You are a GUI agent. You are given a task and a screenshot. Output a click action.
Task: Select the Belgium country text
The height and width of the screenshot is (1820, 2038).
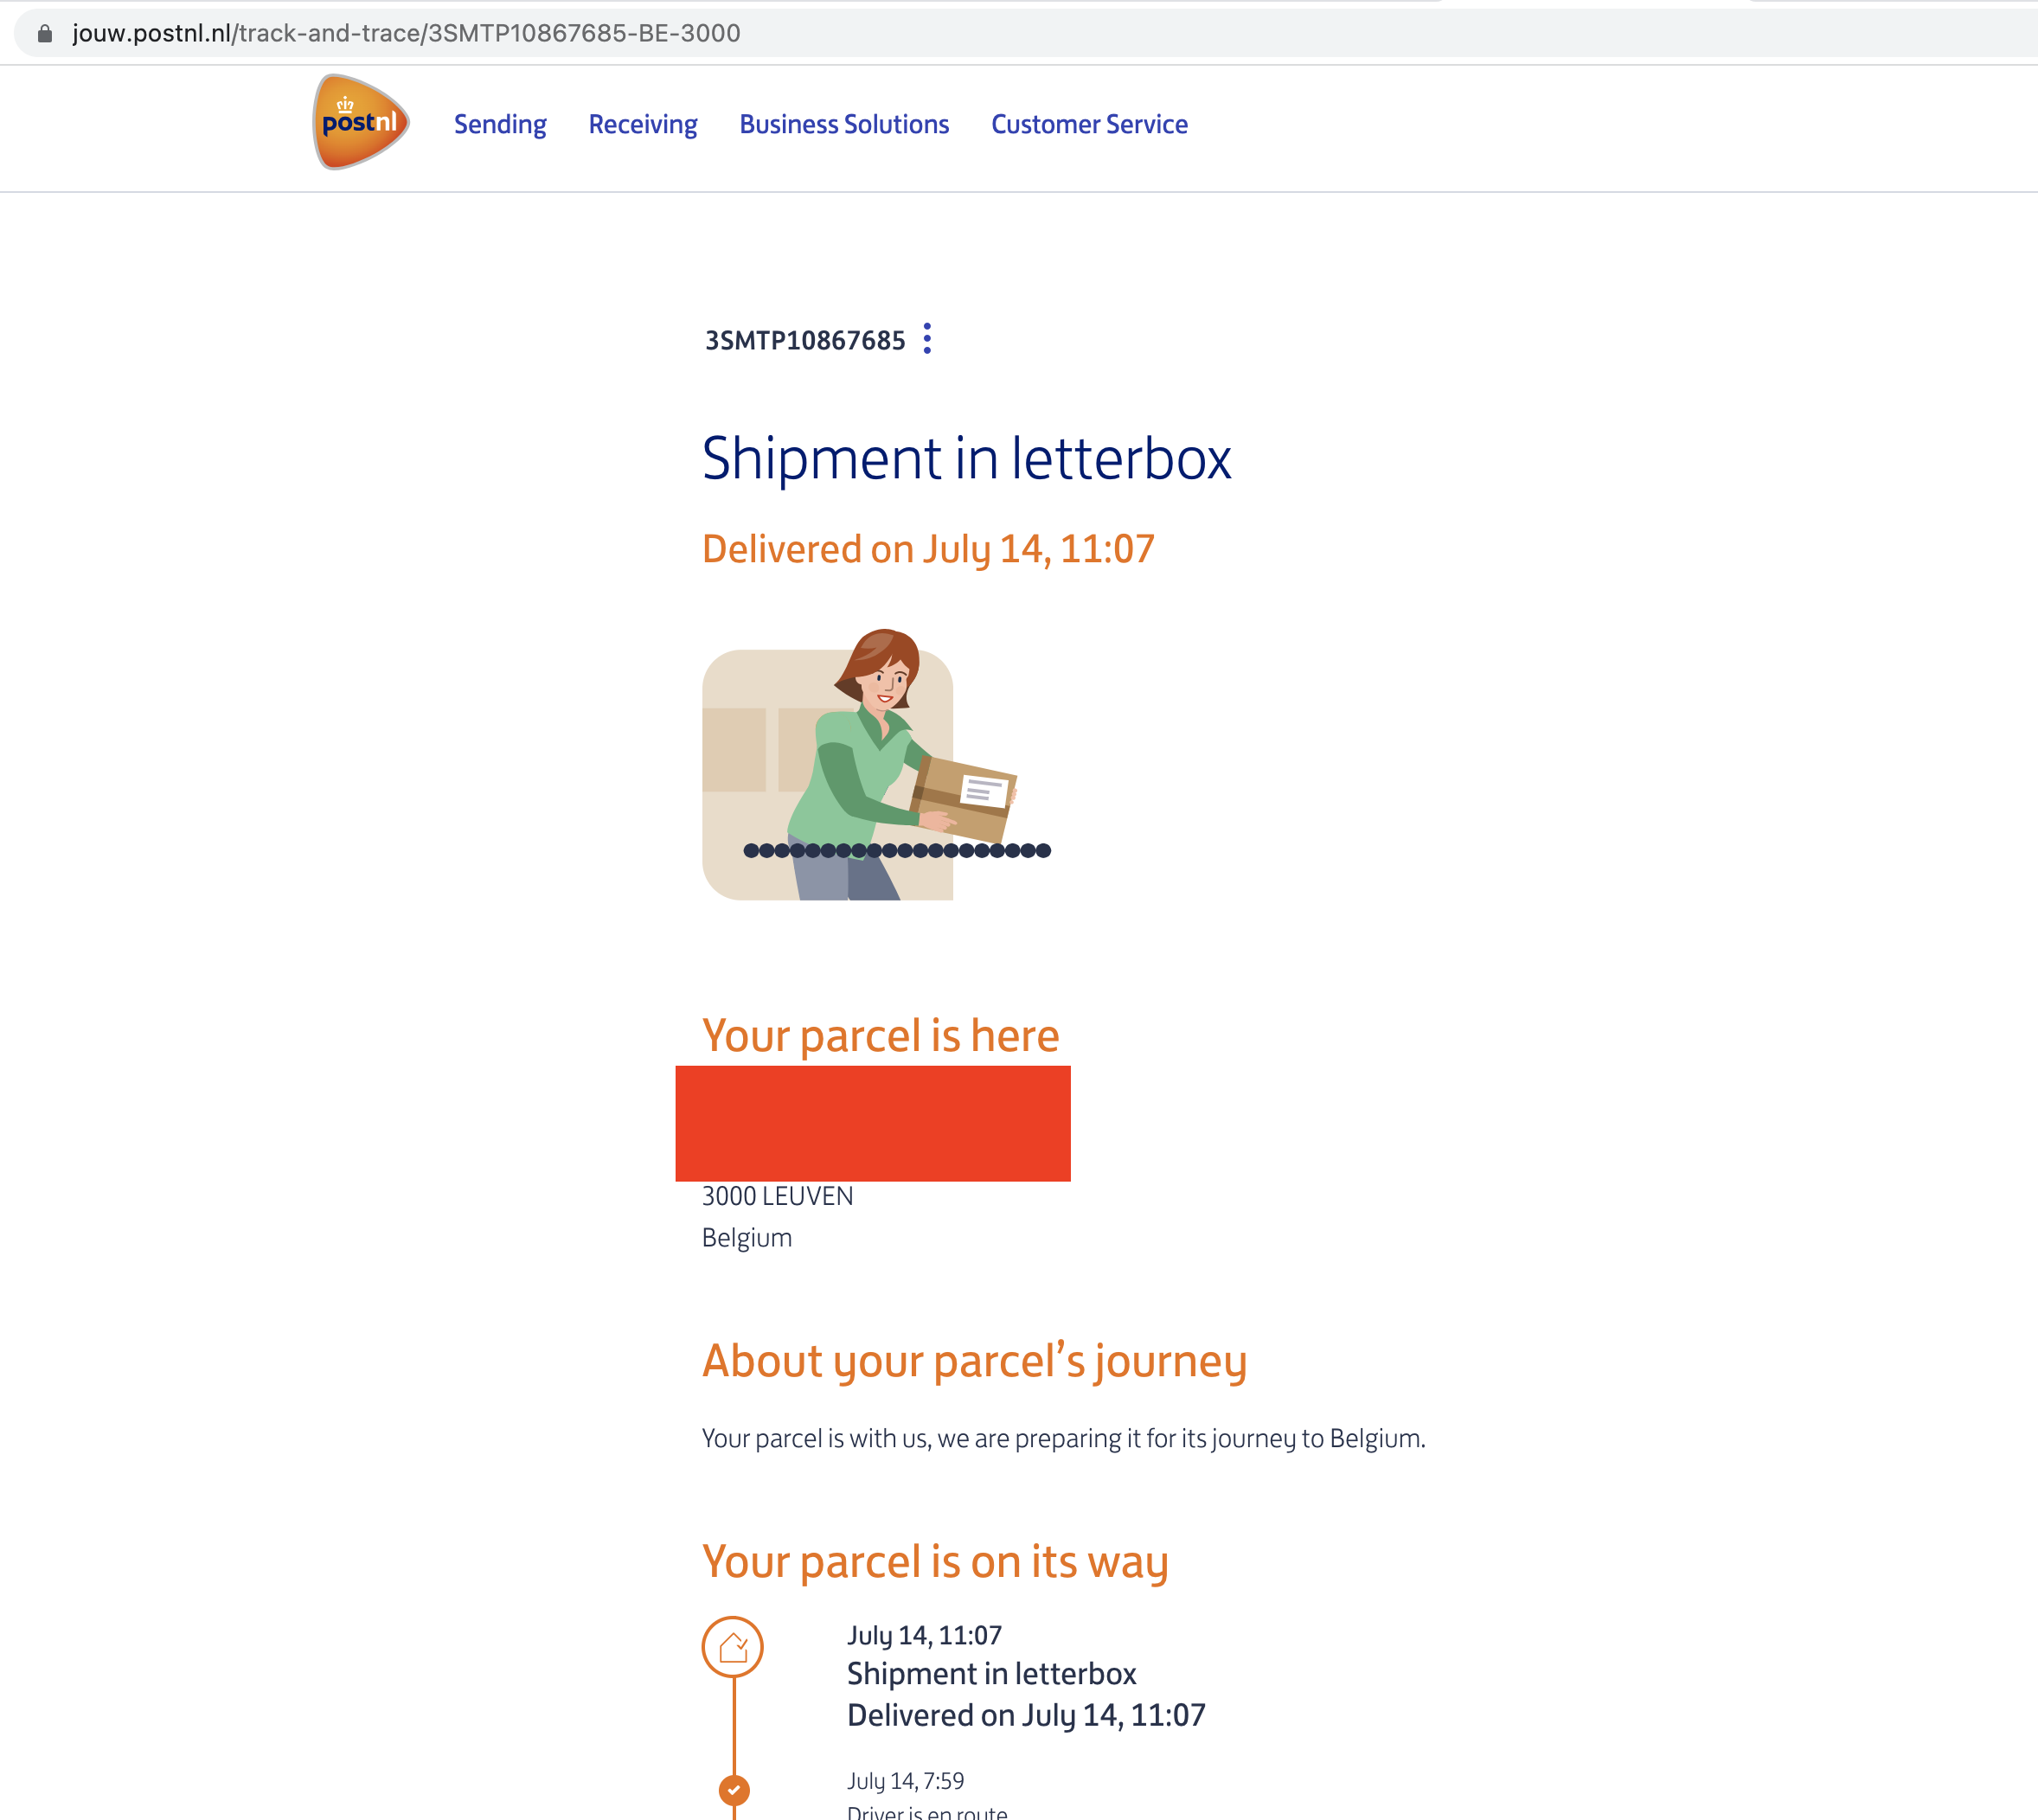746,1237
